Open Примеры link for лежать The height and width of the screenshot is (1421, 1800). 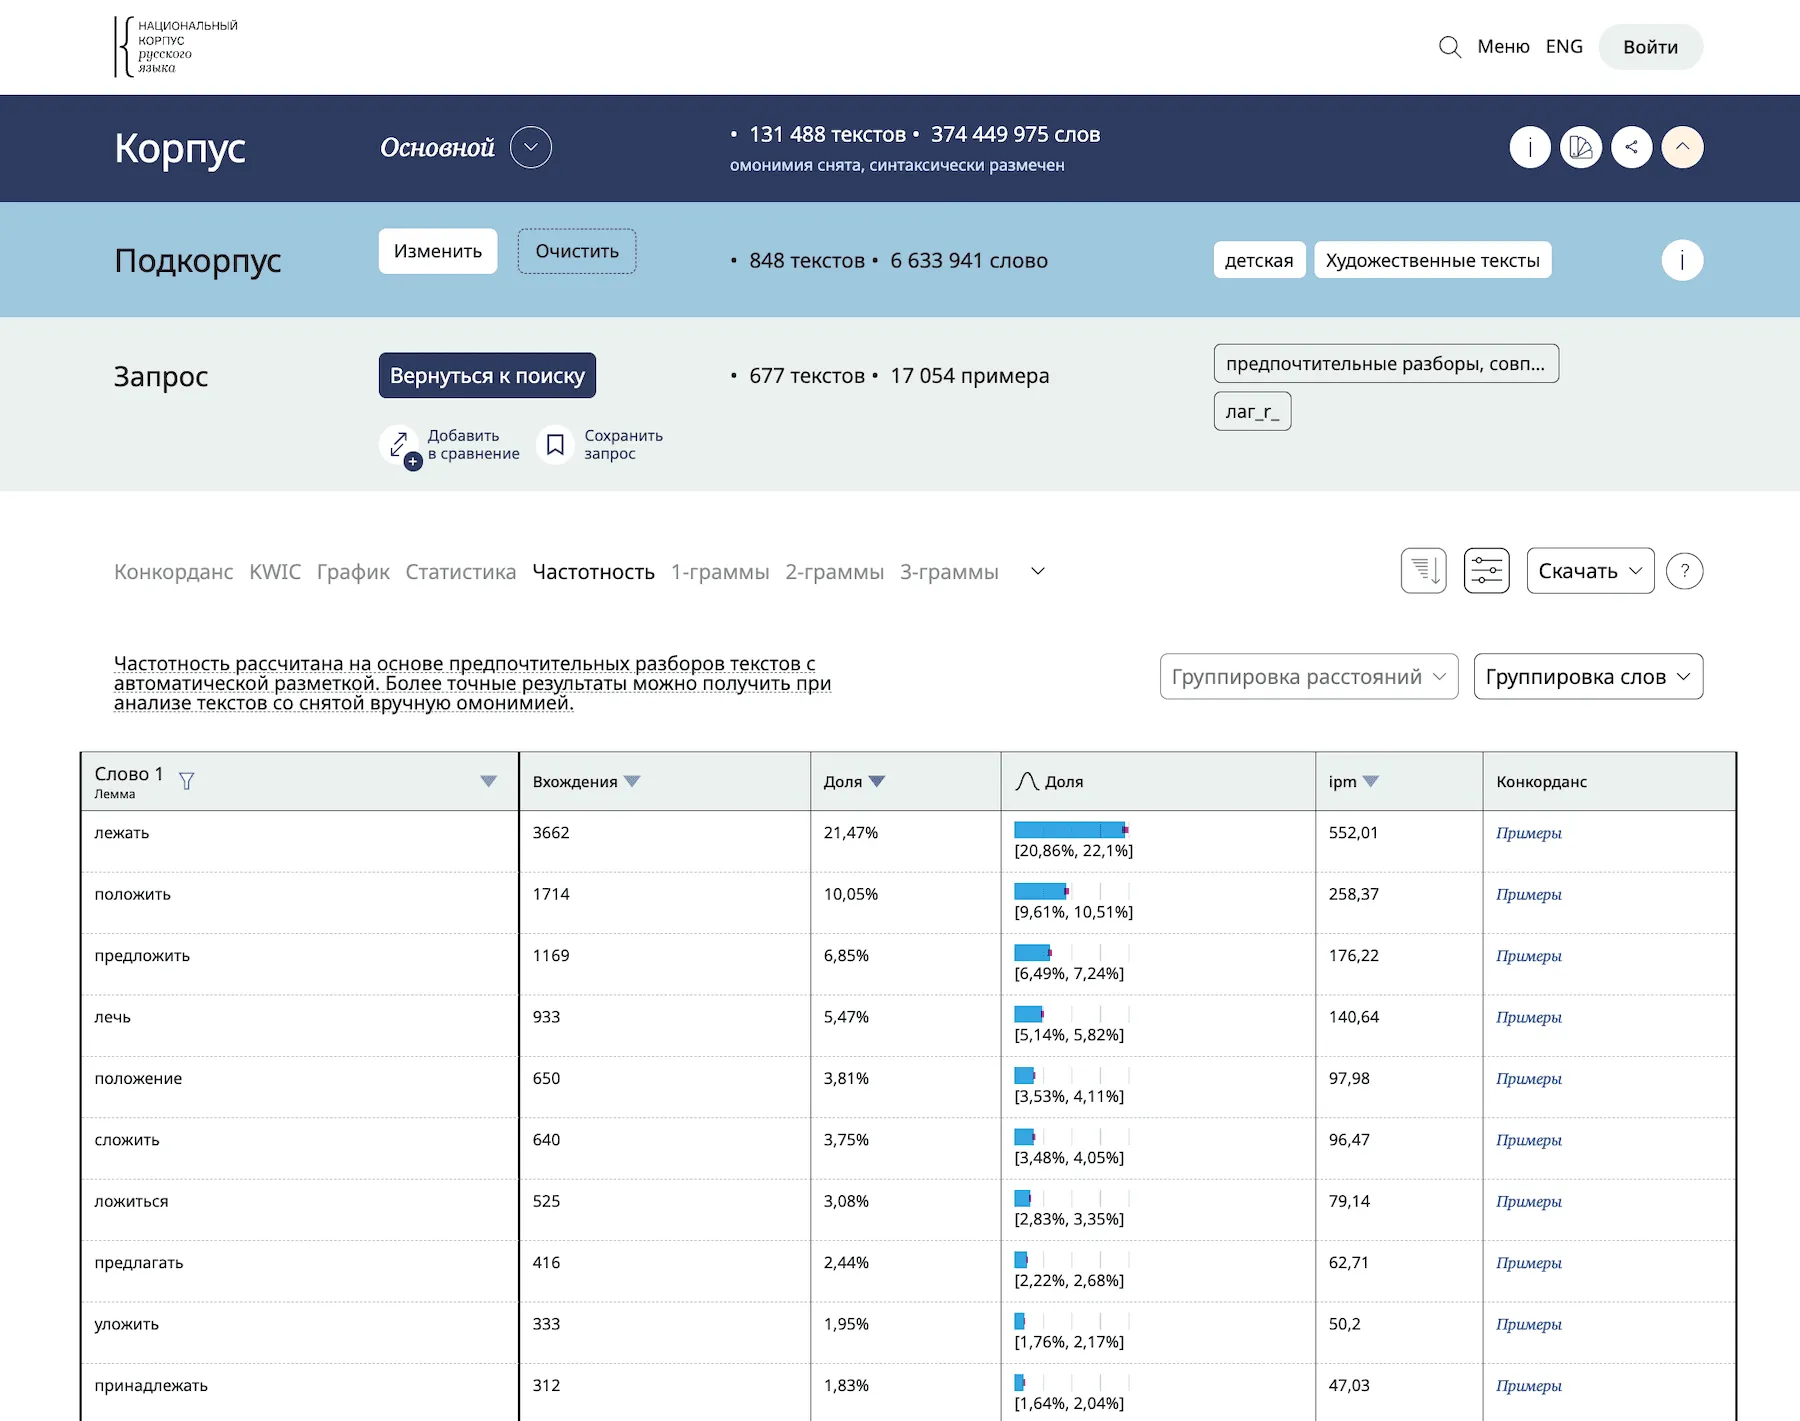coord(1528,833)
